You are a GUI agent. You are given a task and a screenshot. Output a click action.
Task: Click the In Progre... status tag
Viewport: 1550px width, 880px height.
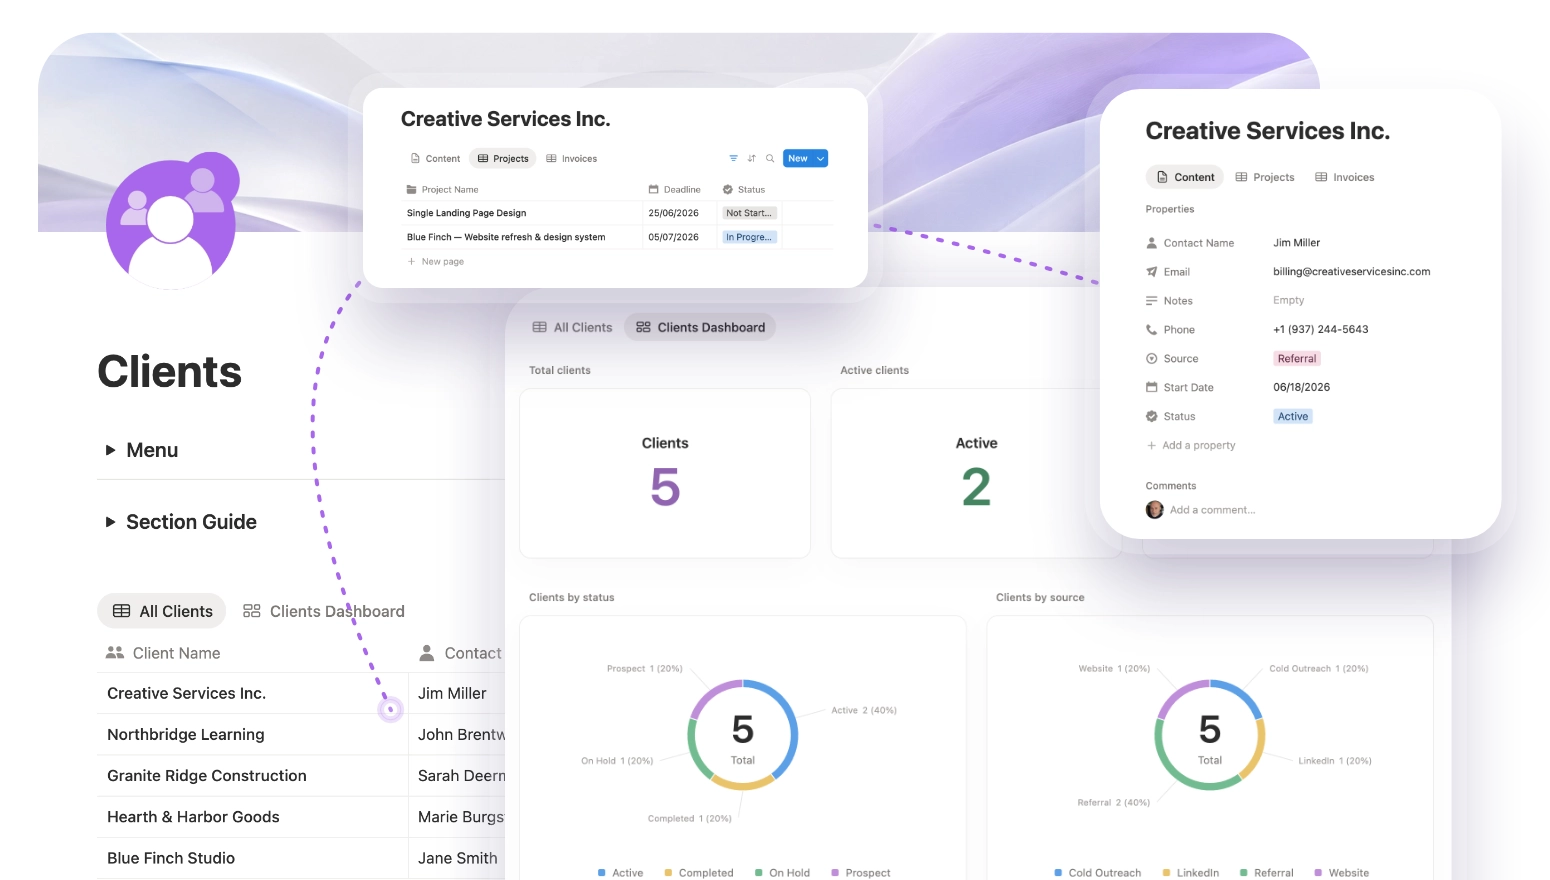(749, 237)
